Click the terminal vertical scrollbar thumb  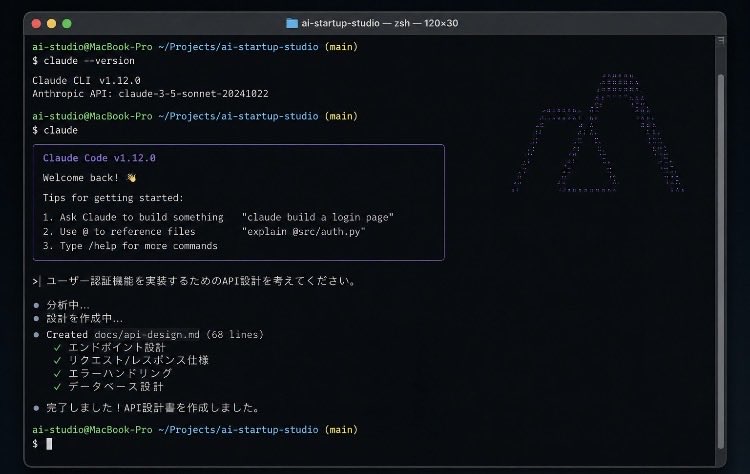pyautogui.click(x=721, y=261)
